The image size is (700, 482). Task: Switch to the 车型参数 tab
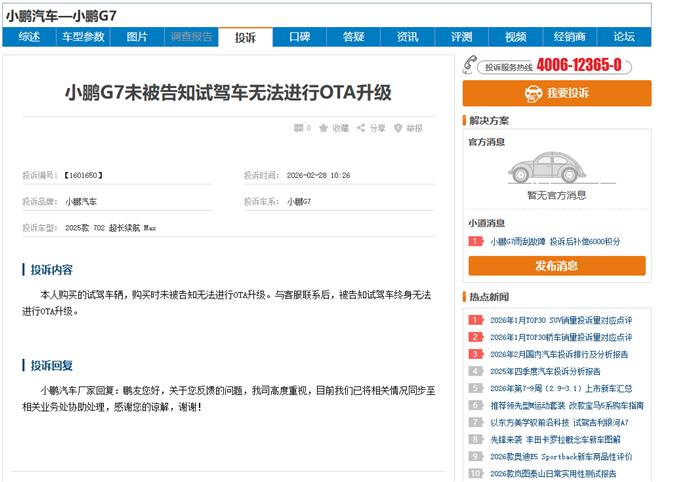tap(83, 37)
